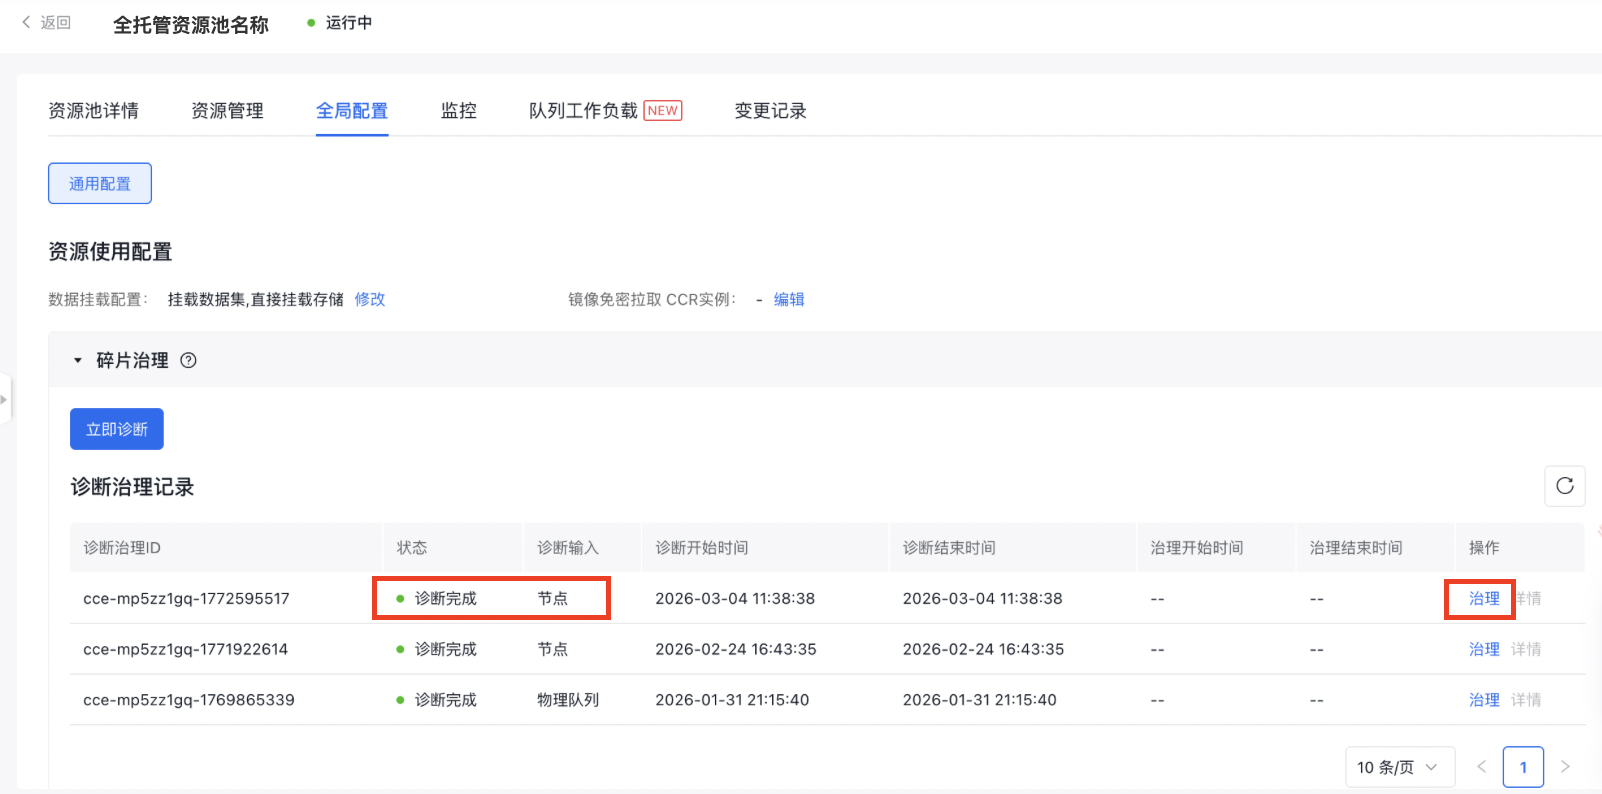Click the 立即诊断 button
The width and height of the screenshot is (1602, 794).
pos(117,429)
